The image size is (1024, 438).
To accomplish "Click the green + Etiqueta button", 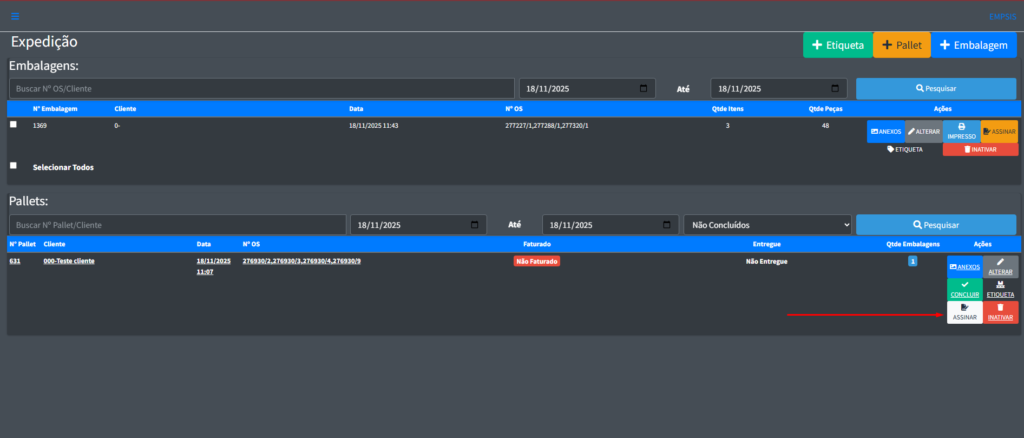I will [837, 45].
